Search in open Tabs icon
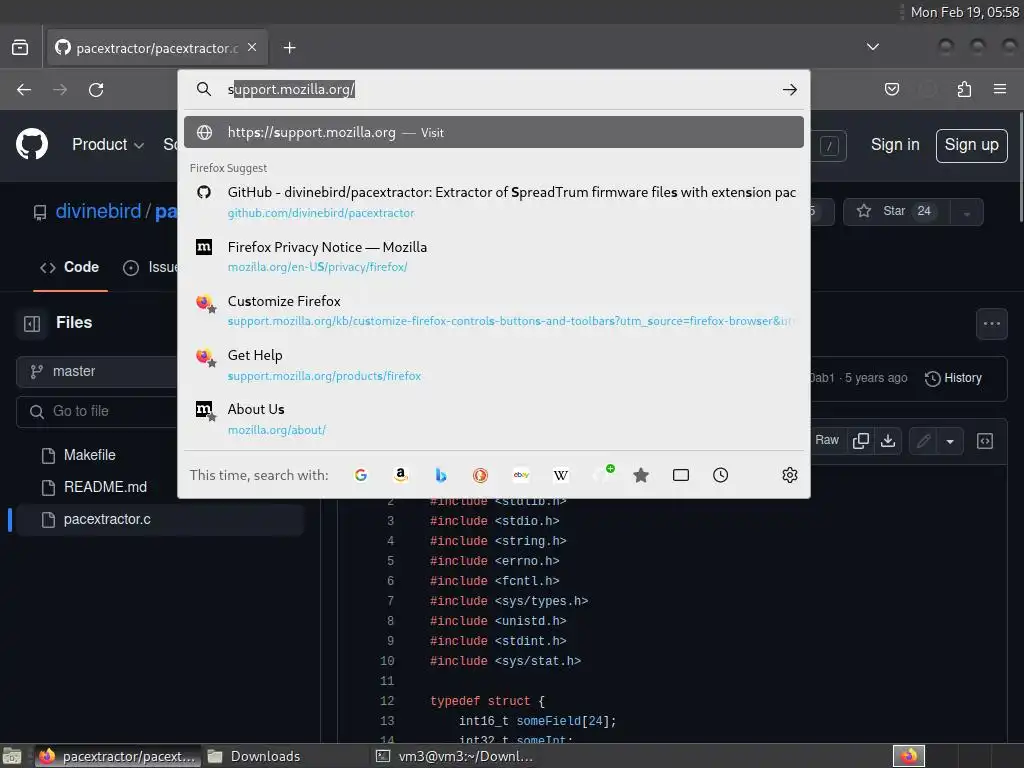 (x=680, y=475)
